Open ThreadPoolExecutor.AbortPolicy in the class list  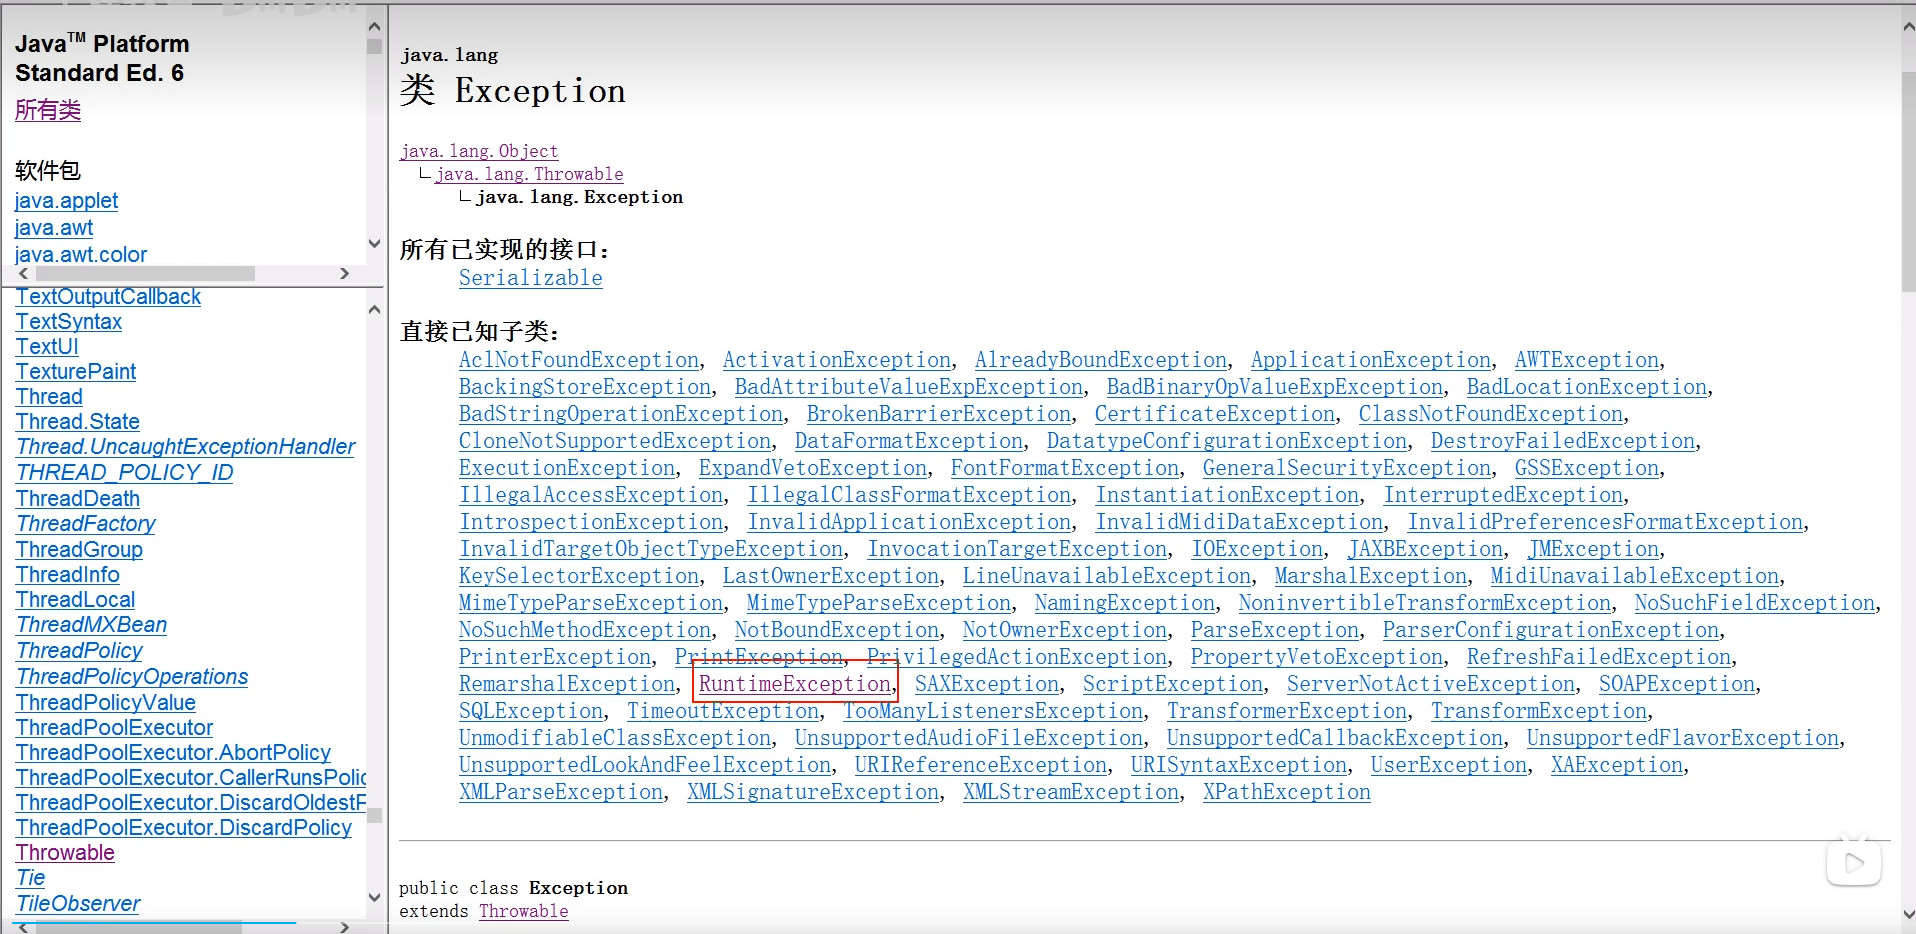(x=173, y=753)
